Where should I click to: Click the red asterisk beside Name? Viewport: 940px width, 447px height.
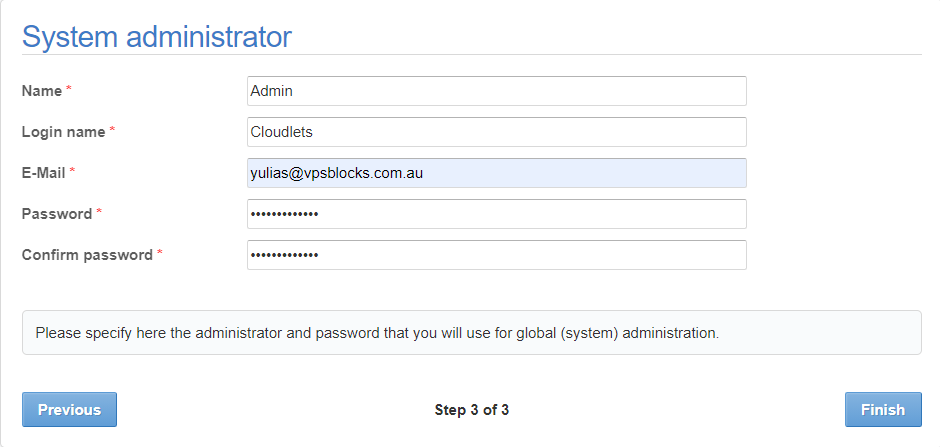(x=68, y=89)
